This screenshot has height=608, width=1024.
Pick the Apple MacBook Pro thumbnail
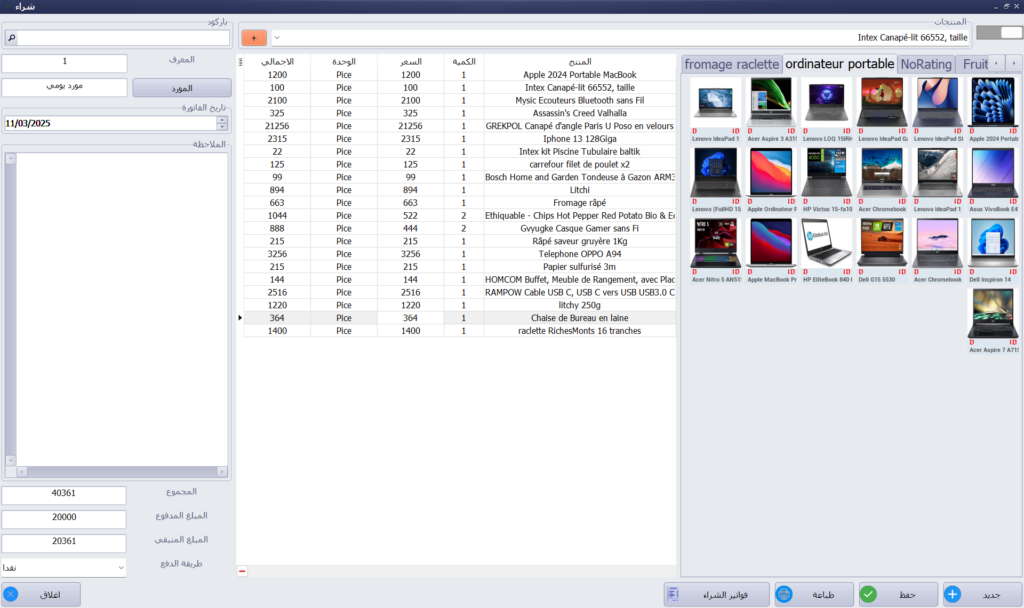point(771,251)
